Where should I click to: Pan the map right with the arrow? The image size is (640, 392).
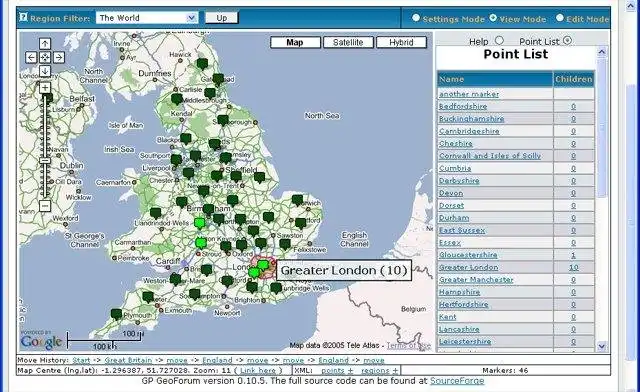(x=59, y=57)
